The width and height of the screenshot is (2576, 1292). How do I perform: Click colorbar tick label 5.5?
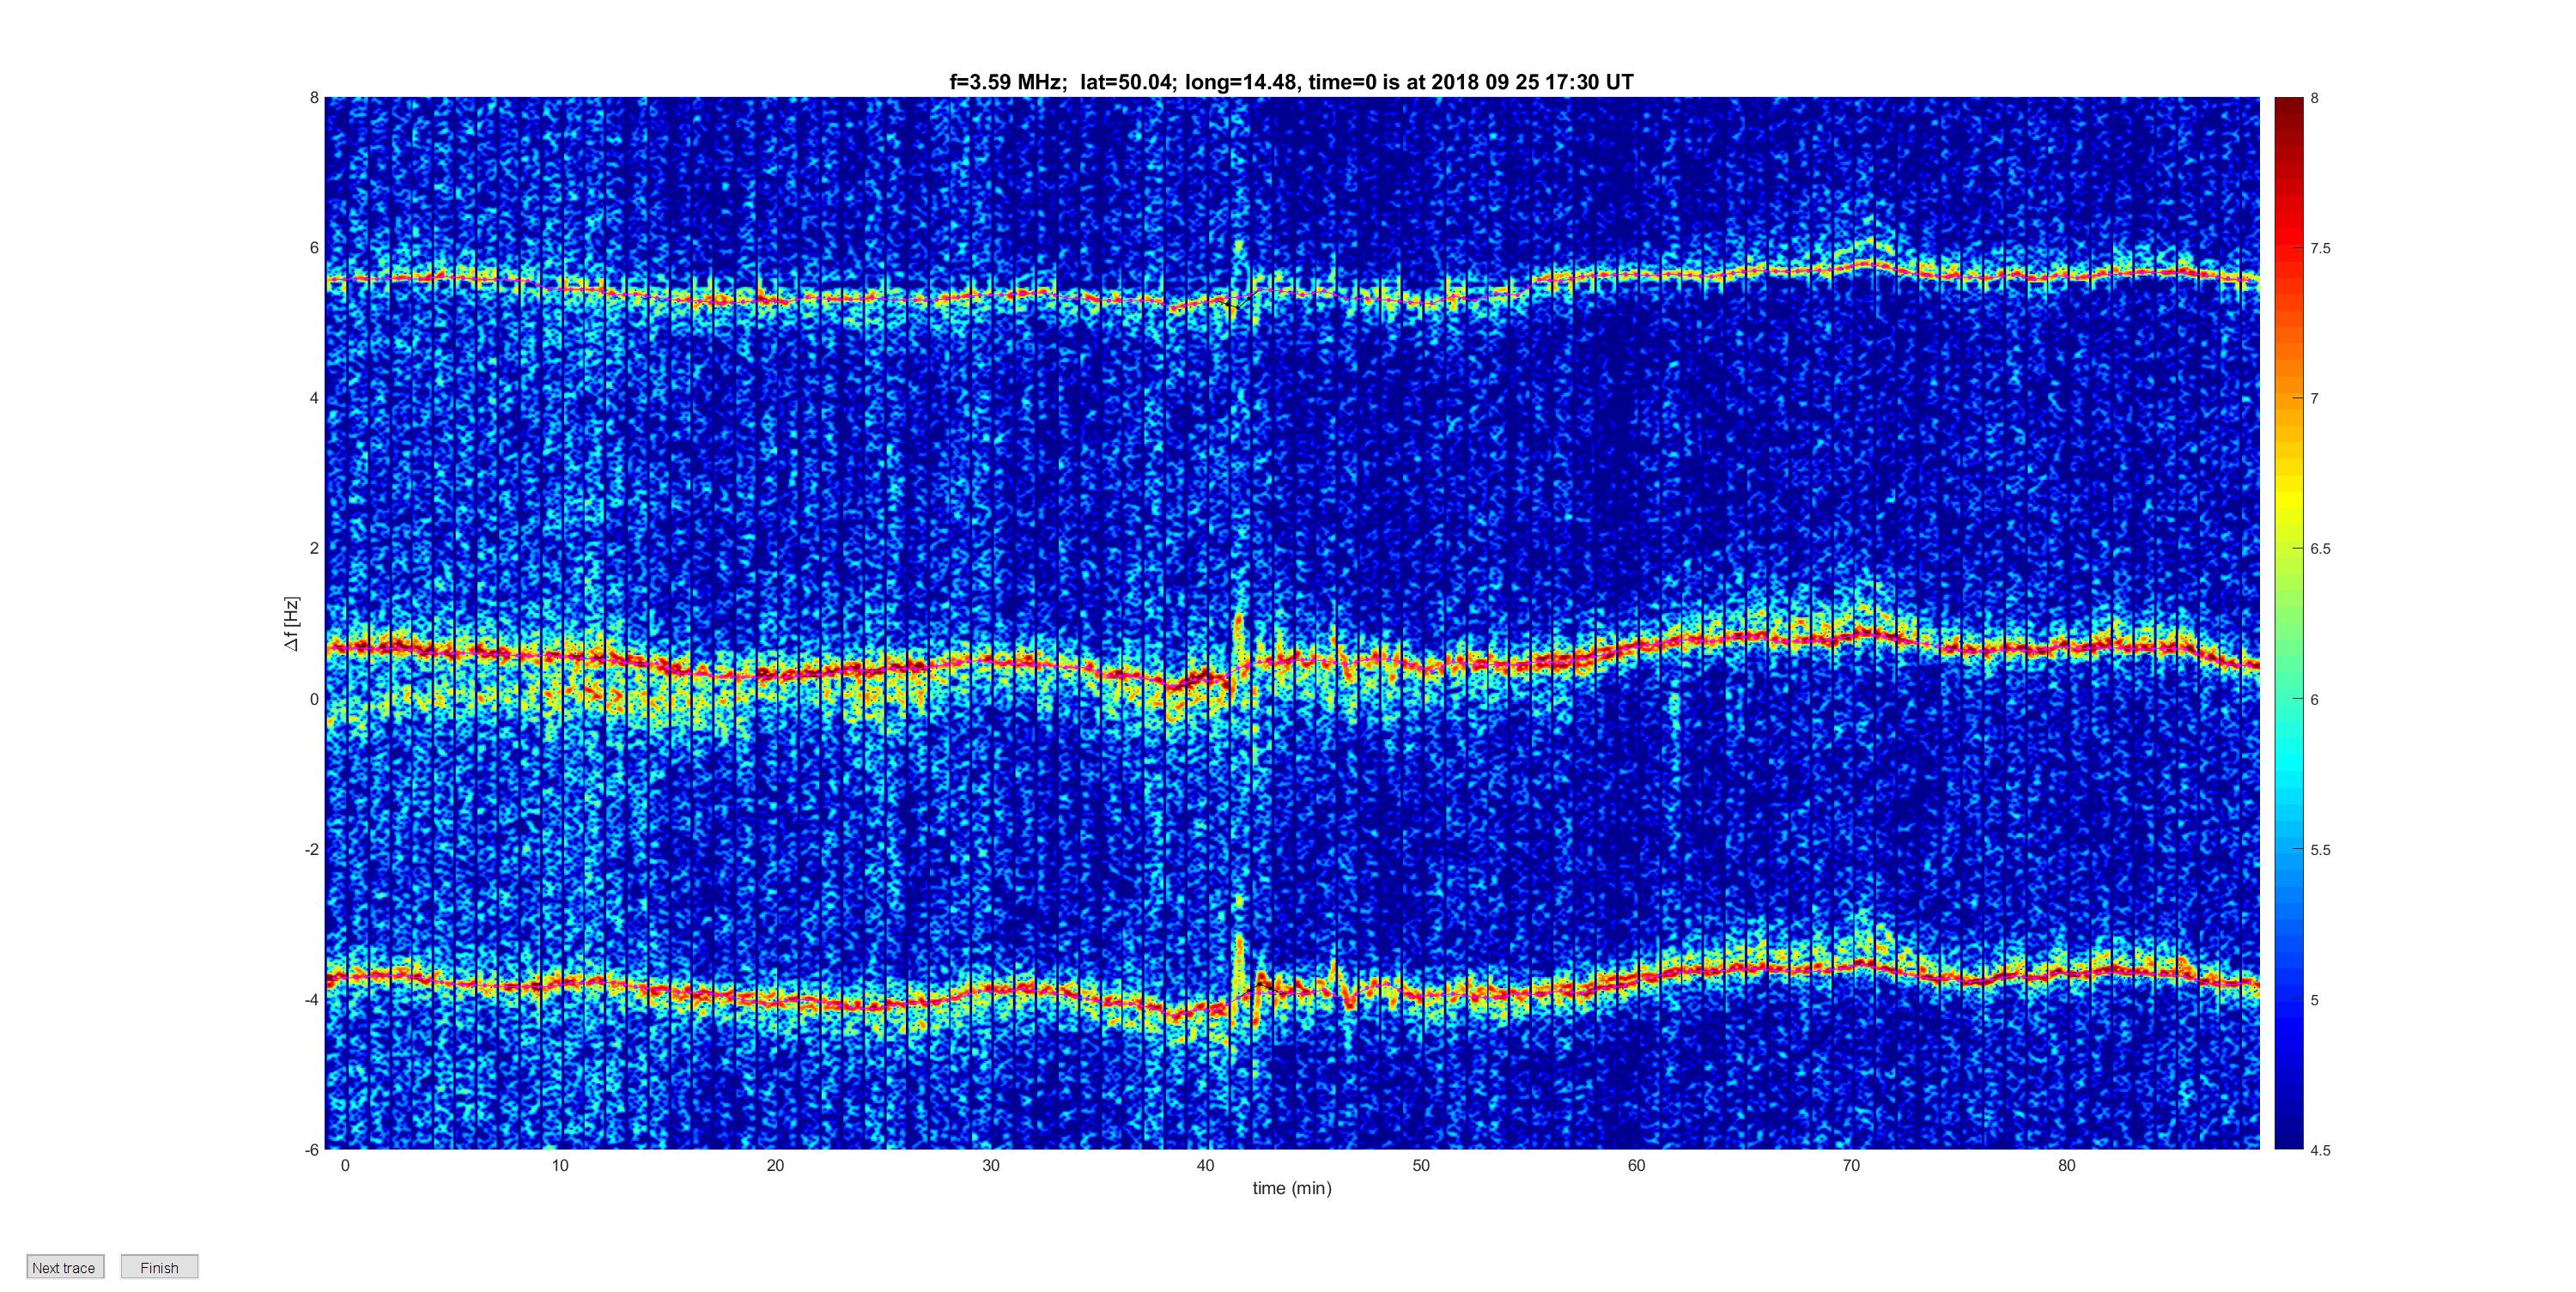2320,850
